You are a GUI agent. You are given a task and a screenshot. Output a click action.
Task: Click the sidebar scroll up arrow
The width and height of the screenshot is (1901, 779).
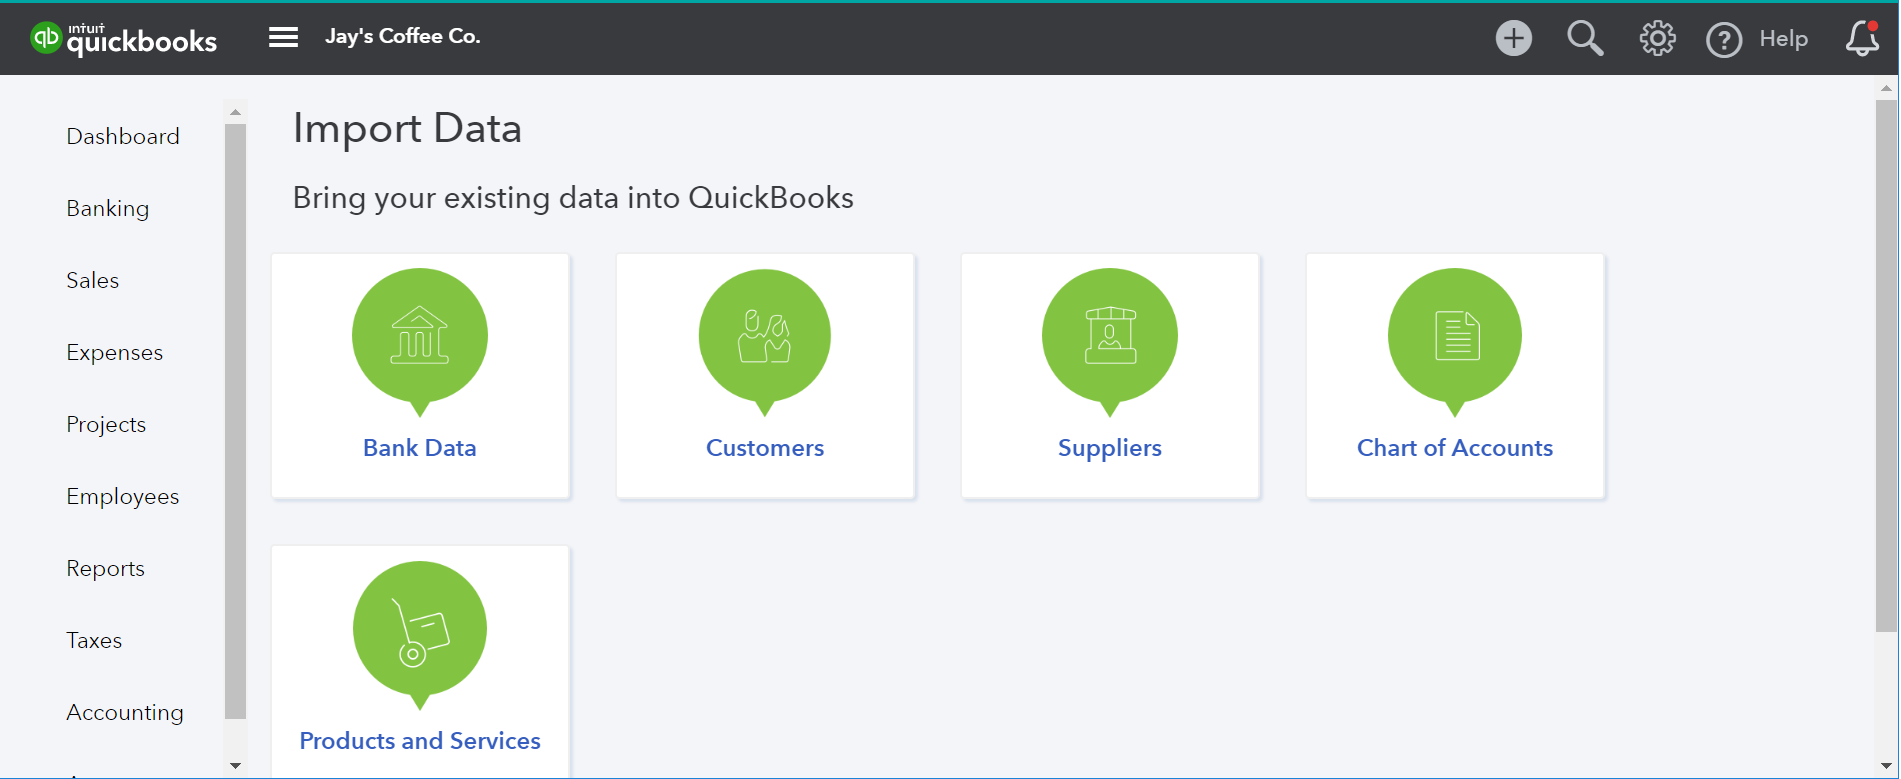(236, 112)
